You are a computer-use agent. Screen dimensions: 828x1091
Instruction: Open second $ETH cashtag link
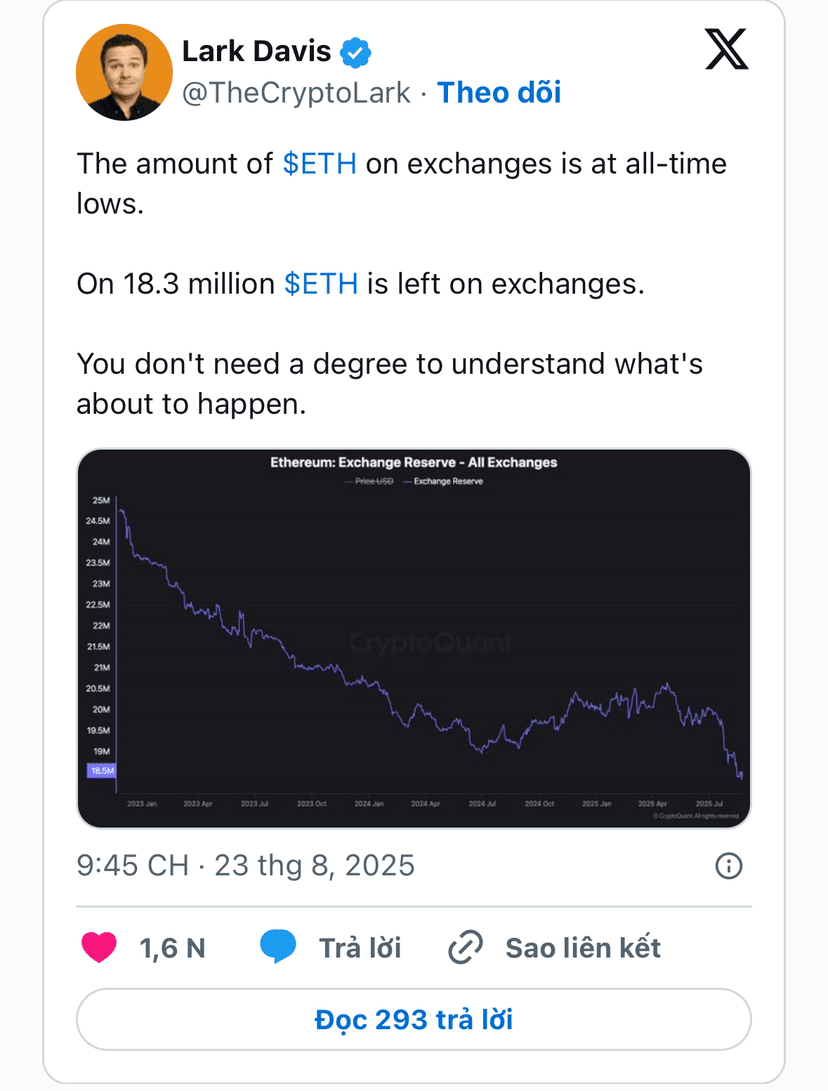(321, 284)
